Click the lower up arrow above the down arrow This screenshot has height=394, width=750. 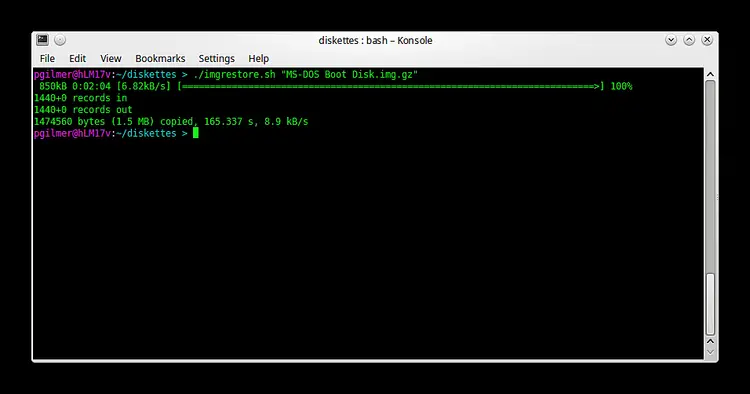pyautogui.click(x=710, y=341)
